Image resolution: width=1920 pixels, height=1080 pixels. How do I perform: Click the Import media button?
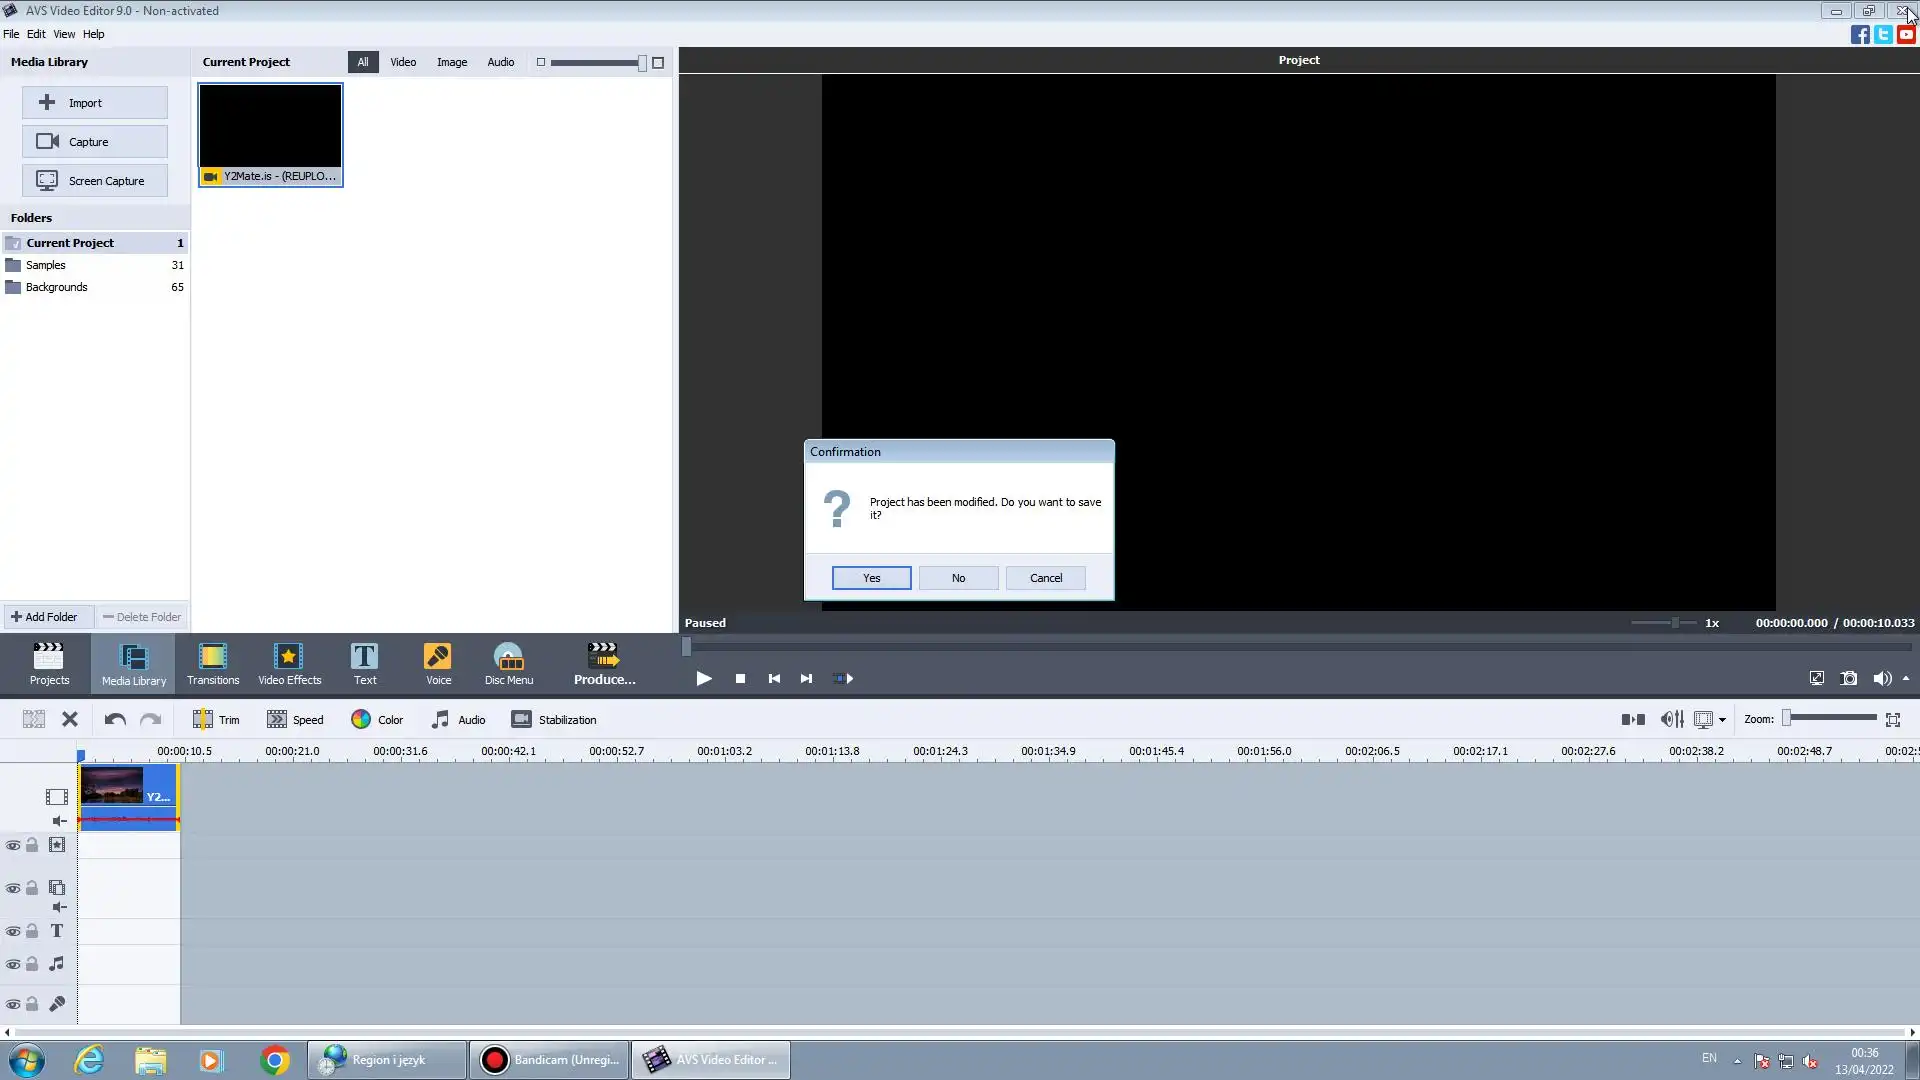coord(94,103)
